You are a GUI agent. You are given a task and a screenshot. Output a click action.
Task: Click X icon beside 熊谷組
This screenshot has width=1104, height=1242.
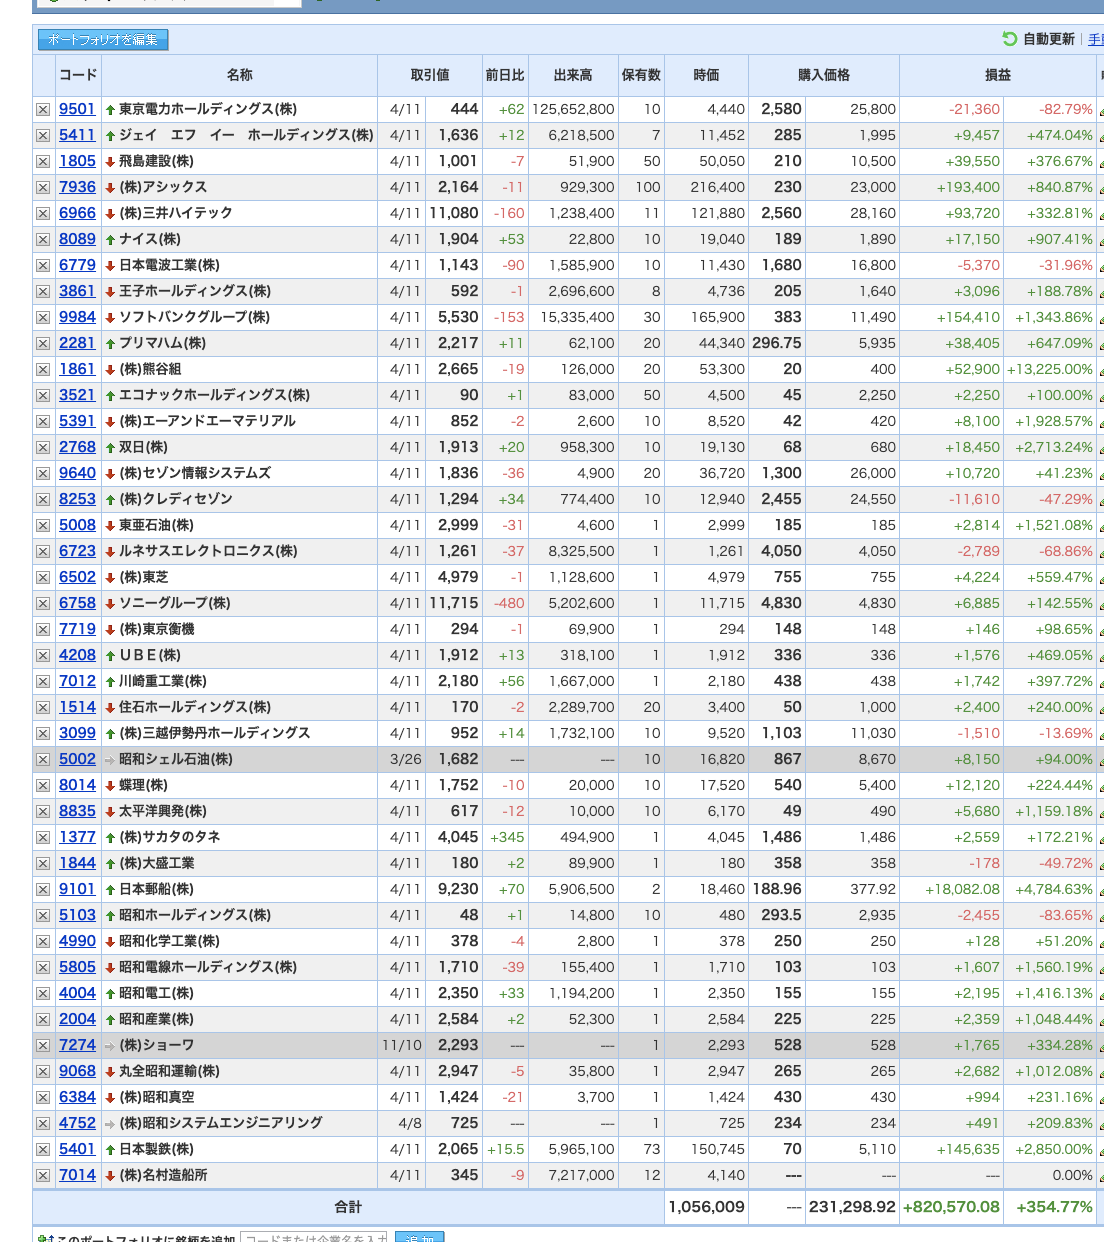pyautogui.click(x=43, y=369)
